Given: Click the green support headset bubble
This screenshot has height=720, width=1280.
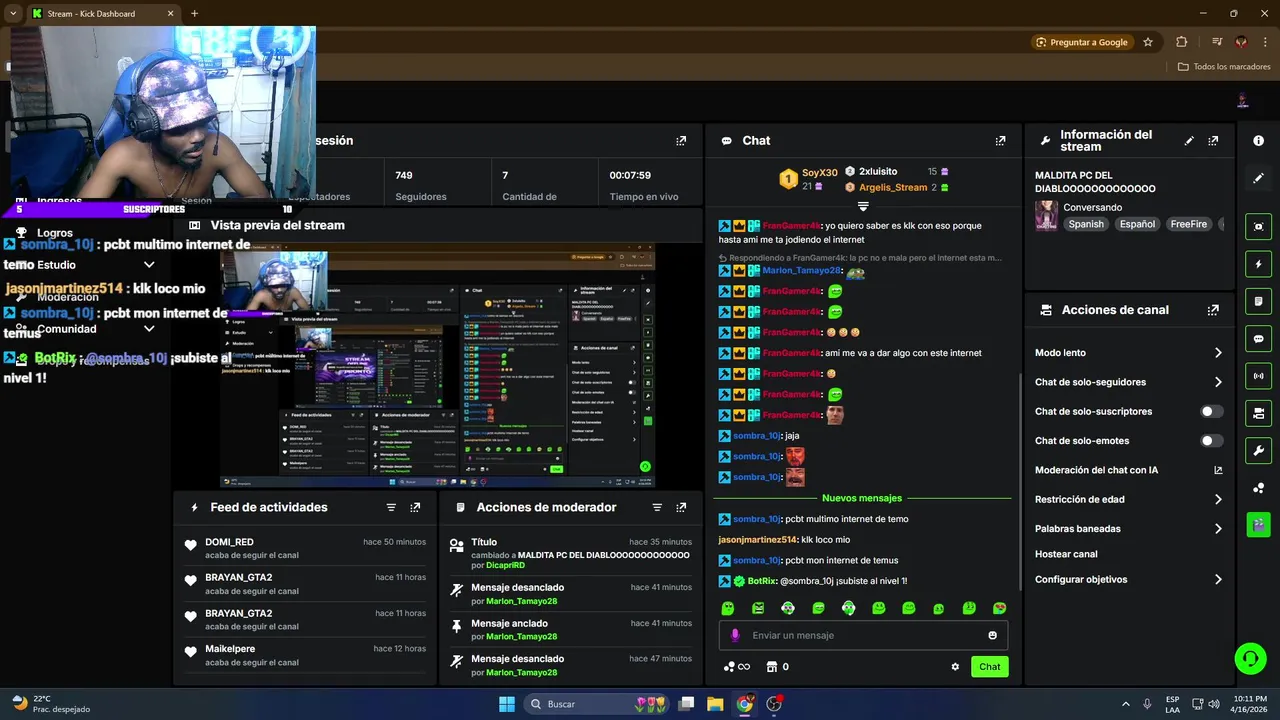Looking at the screenshot, I should [1250, 658].
